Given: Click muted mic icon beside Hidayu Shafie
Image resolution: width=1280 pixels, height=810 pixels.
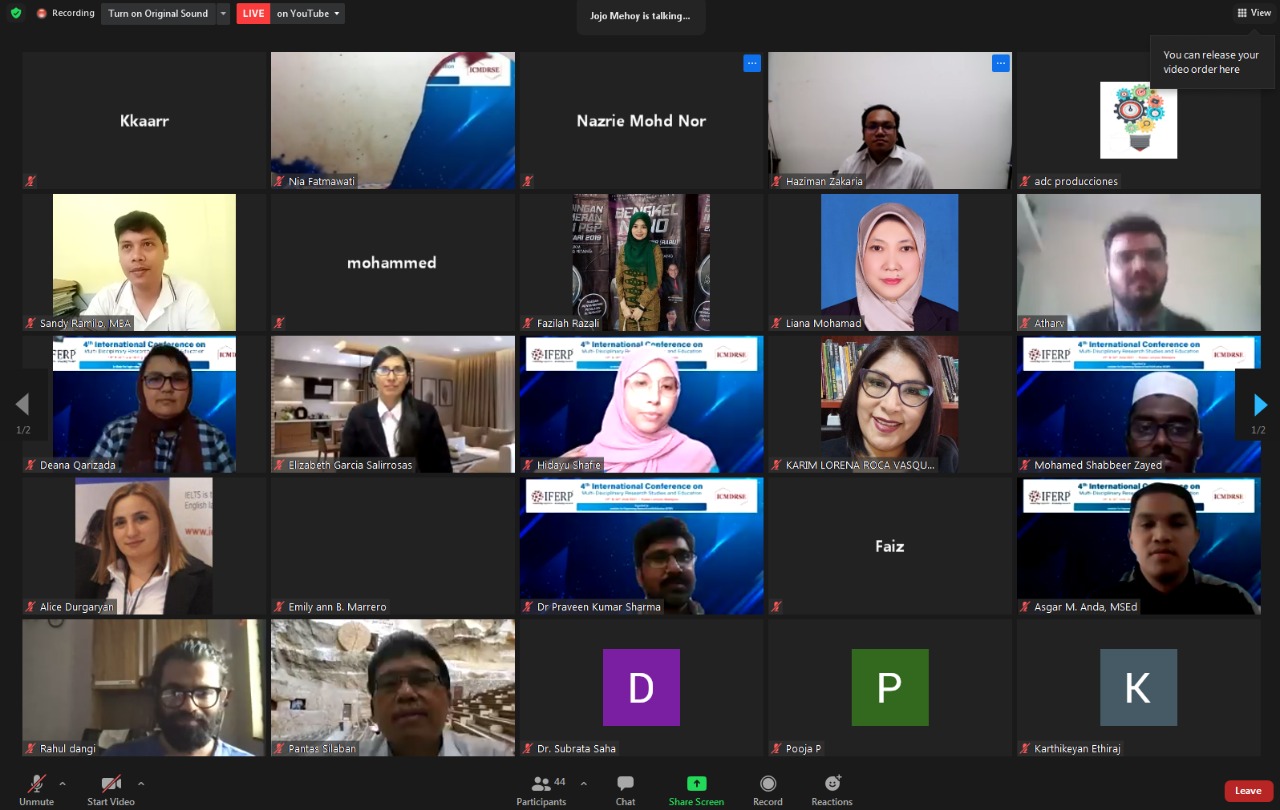Looking at the screenshot, I should coord(527,465).
